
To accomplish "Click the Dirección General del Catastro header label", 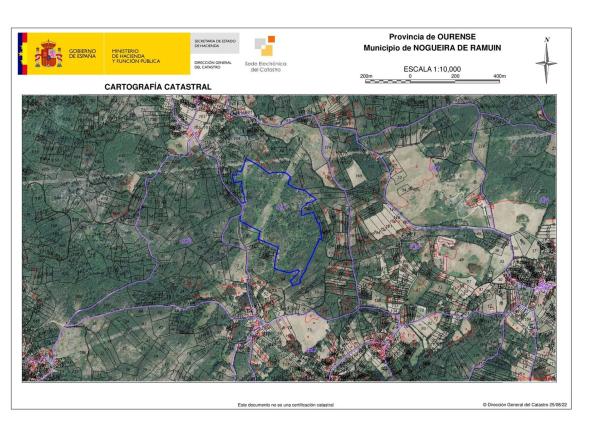I will click(210, 64).
